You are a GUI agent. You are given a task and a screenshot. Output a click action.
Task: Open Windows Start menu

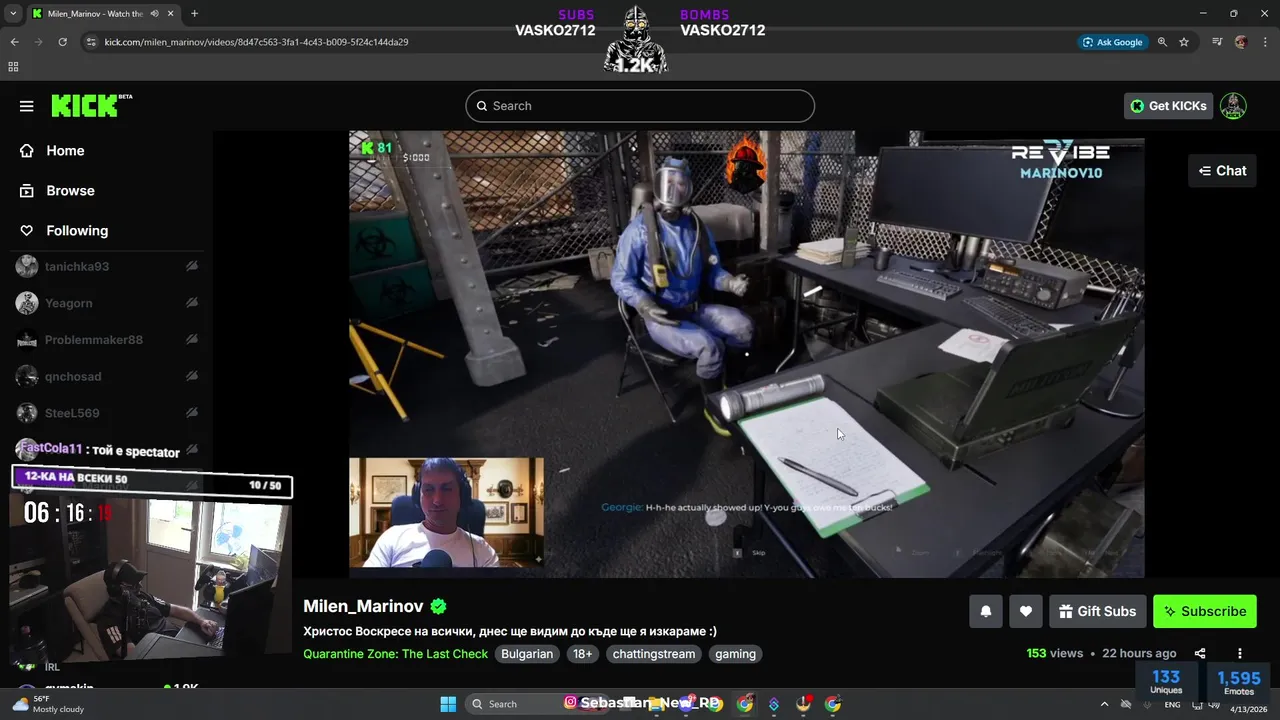tap(448, 704)
